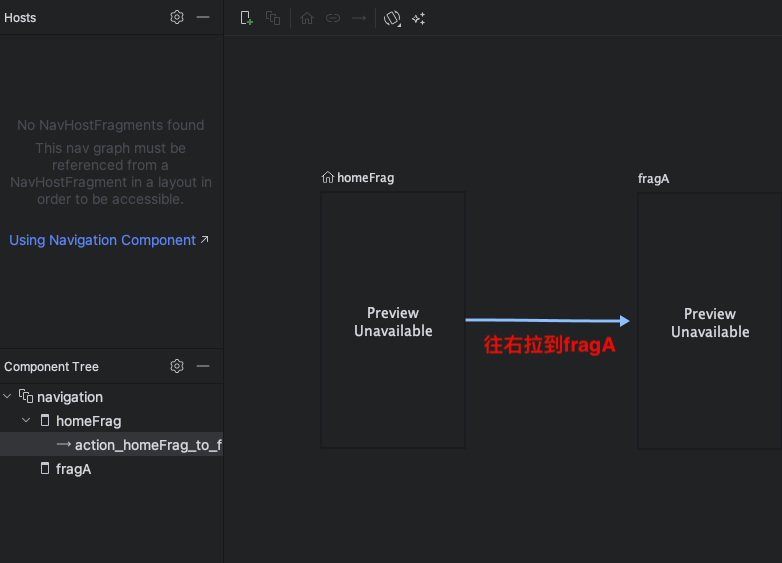This screenshot has width=782, height=563.
Task: Click the Nest in Graph toolbar icon
Action: (273, 18)
